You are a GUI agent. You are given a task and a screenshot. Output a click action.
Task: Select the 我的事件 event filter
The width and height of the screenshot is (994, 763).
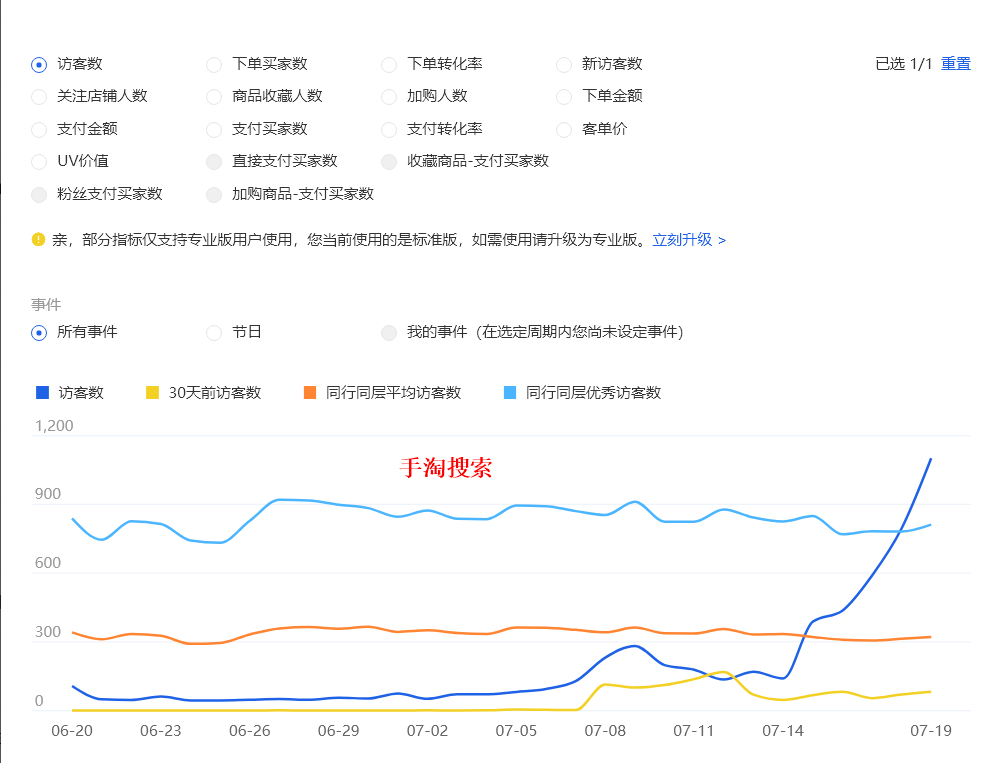tap(389, 333)
